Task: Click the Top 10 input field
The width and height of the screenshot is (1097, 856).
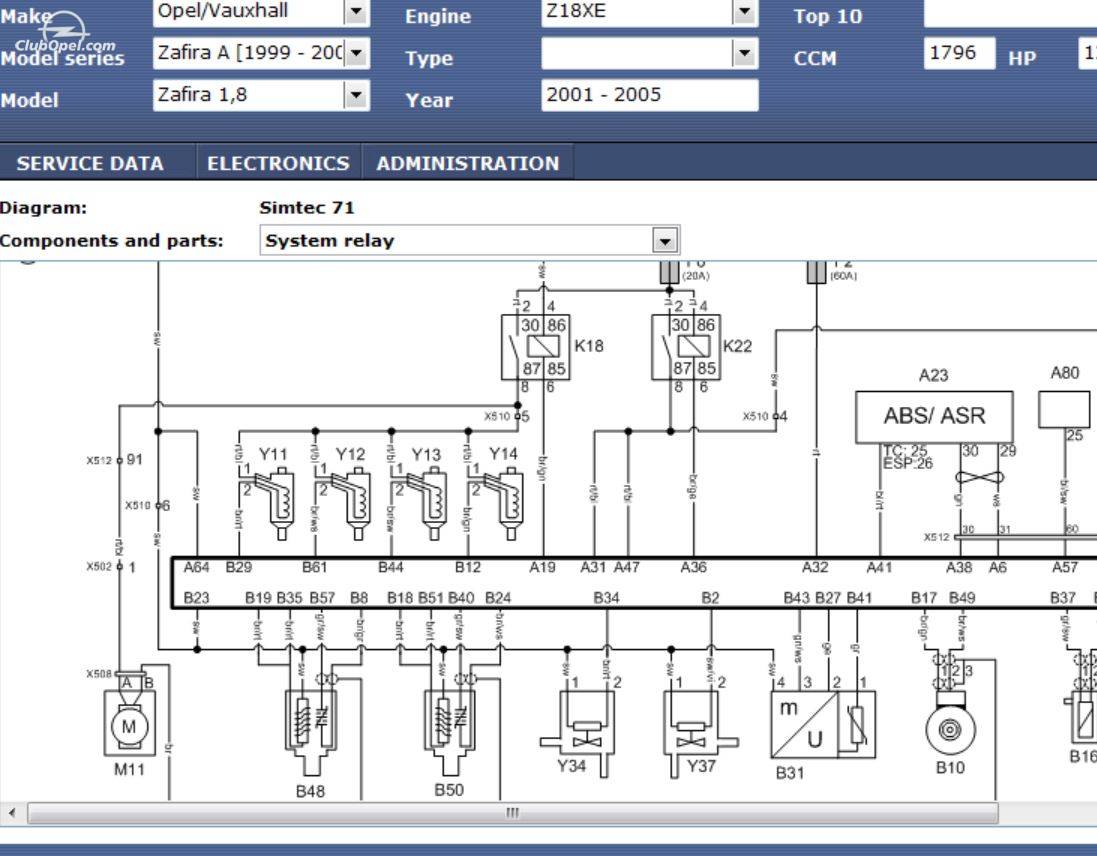Action: (1010, 12)
